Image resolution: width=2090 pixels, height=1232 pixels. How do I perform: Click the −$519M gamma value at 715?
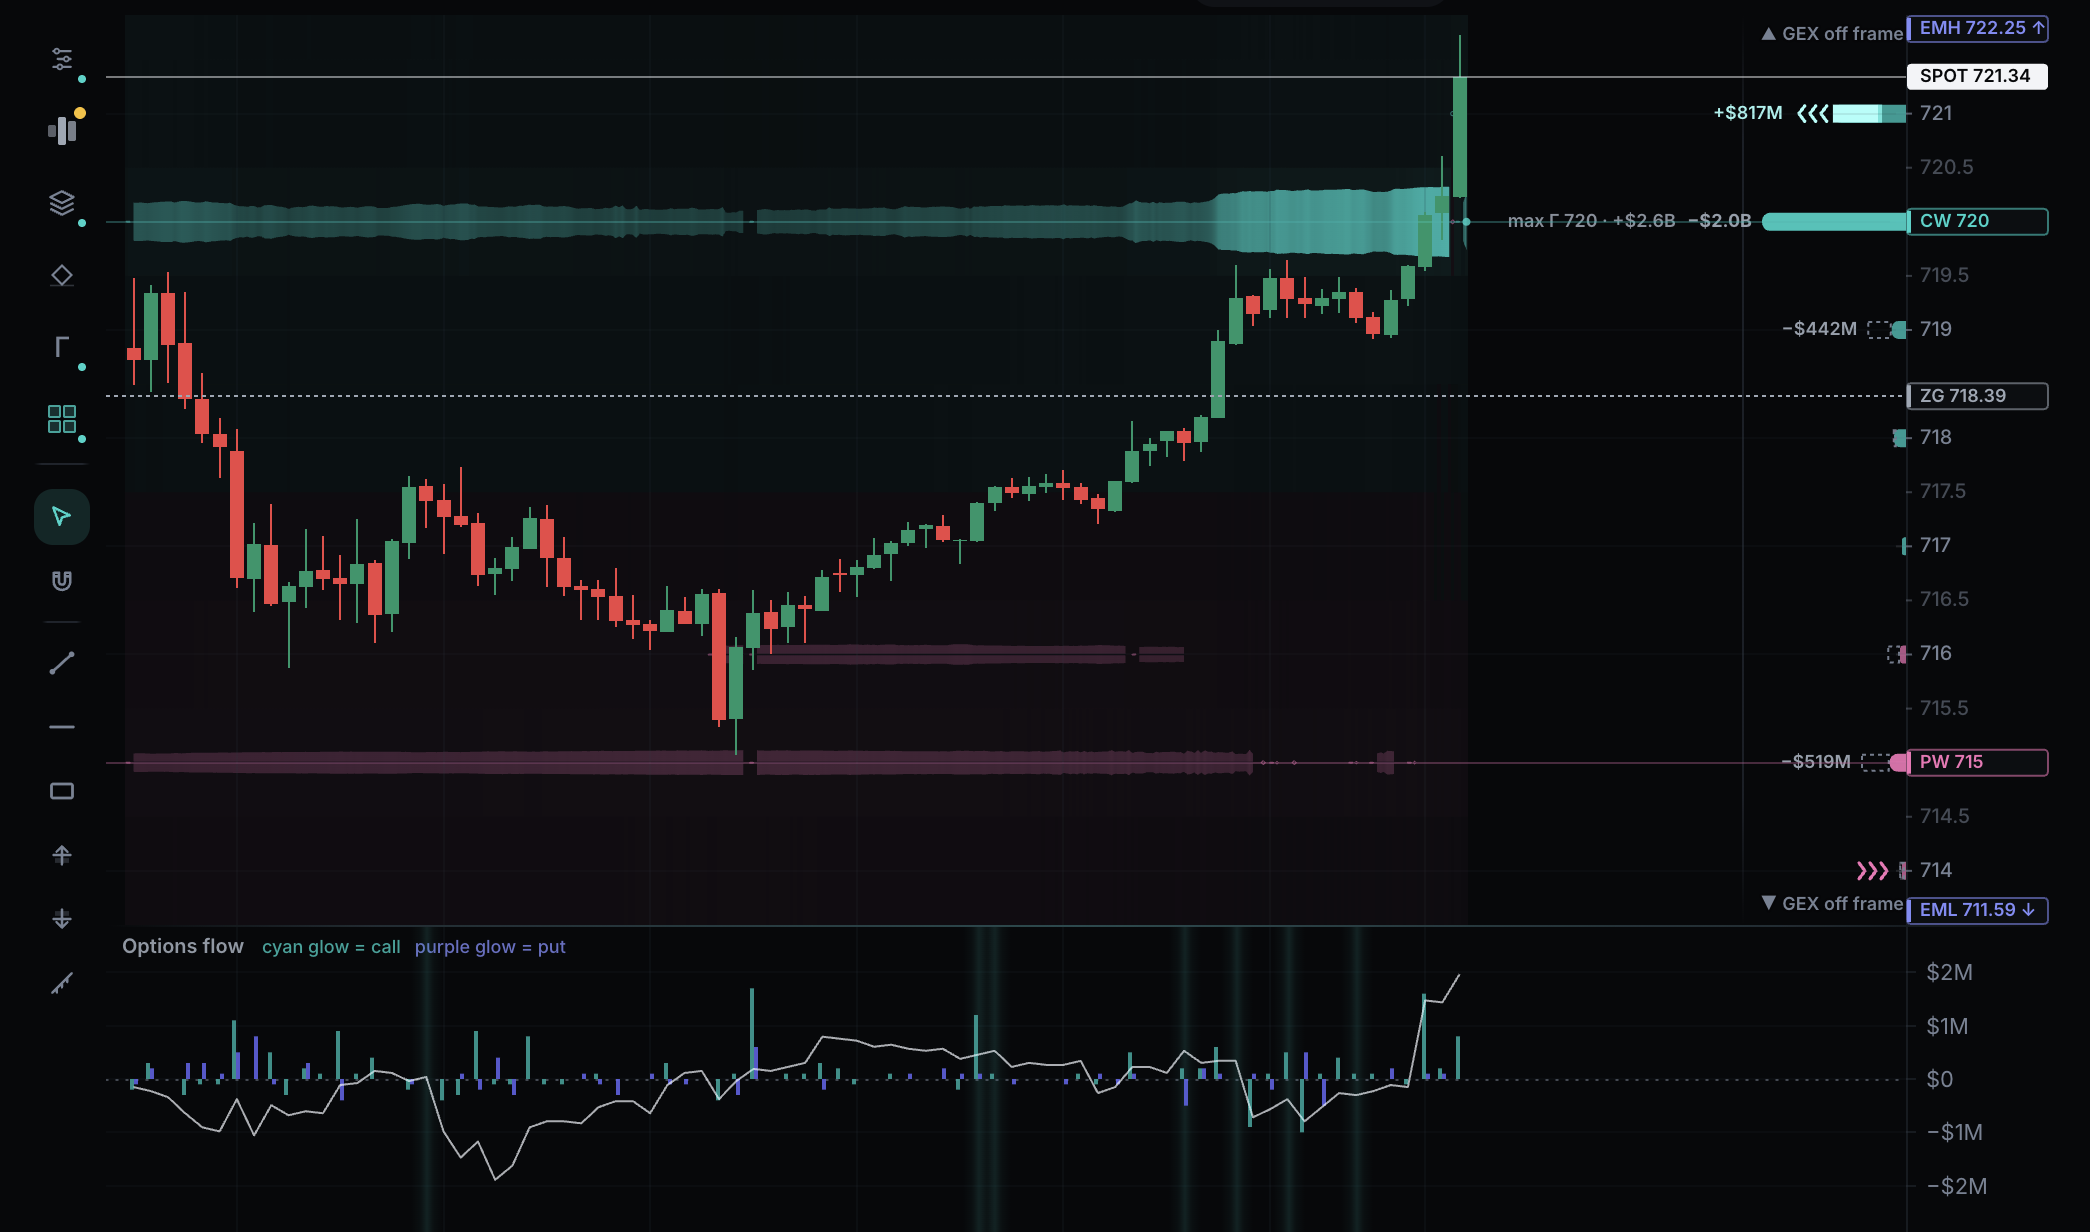click(x=1815, y=762)
